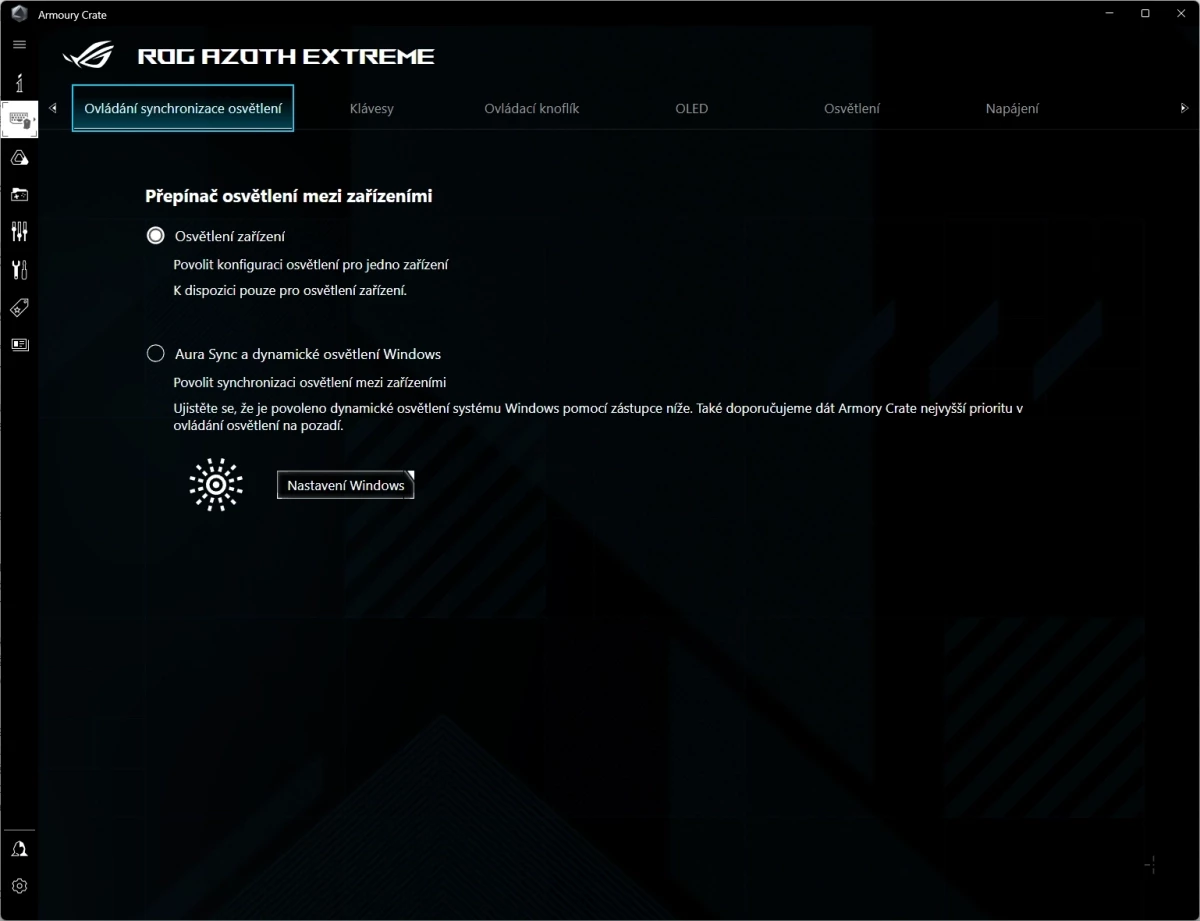Click the dynamic lighting sun icon
This screenshot has height=921, width=1200.
[216, 485]
